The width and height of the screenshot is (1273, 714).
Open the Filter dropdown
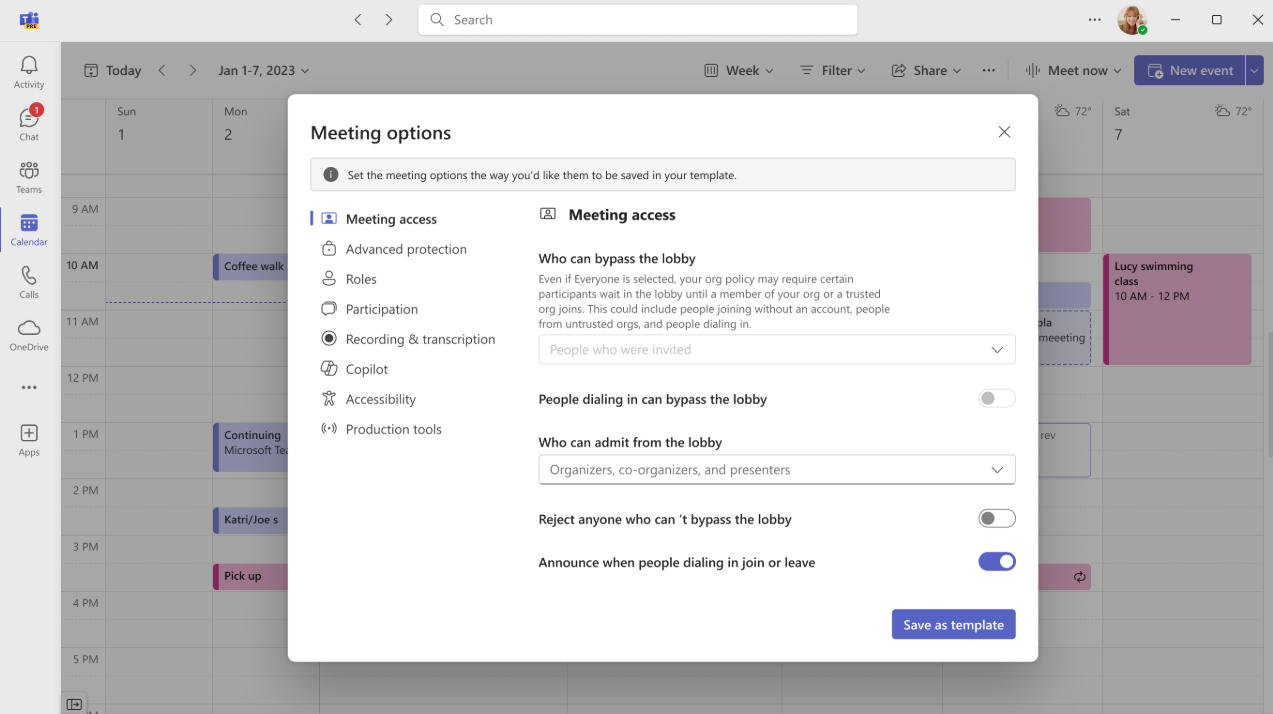pyautogui.click(x=833, y=70)
